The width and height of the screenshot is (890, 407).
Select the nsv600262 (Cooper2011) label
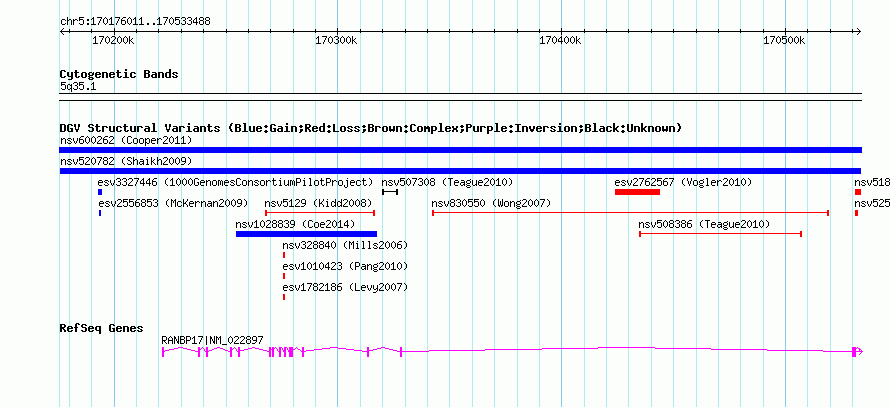point(126,140)
